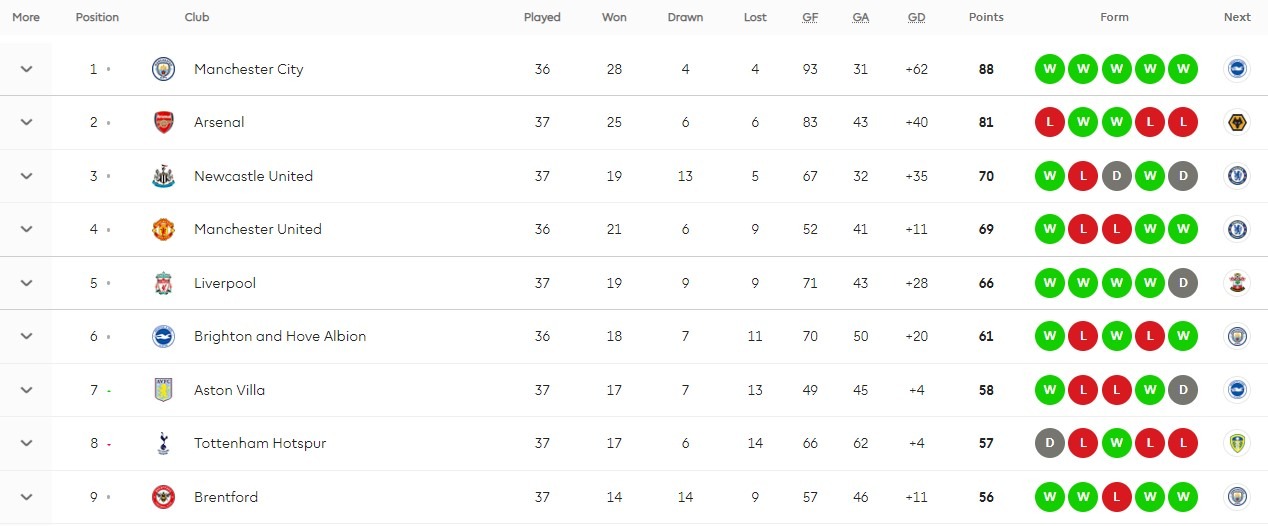
Task: Click the Tottenham Hotspur club crest
Action: [x=163, y=443]
